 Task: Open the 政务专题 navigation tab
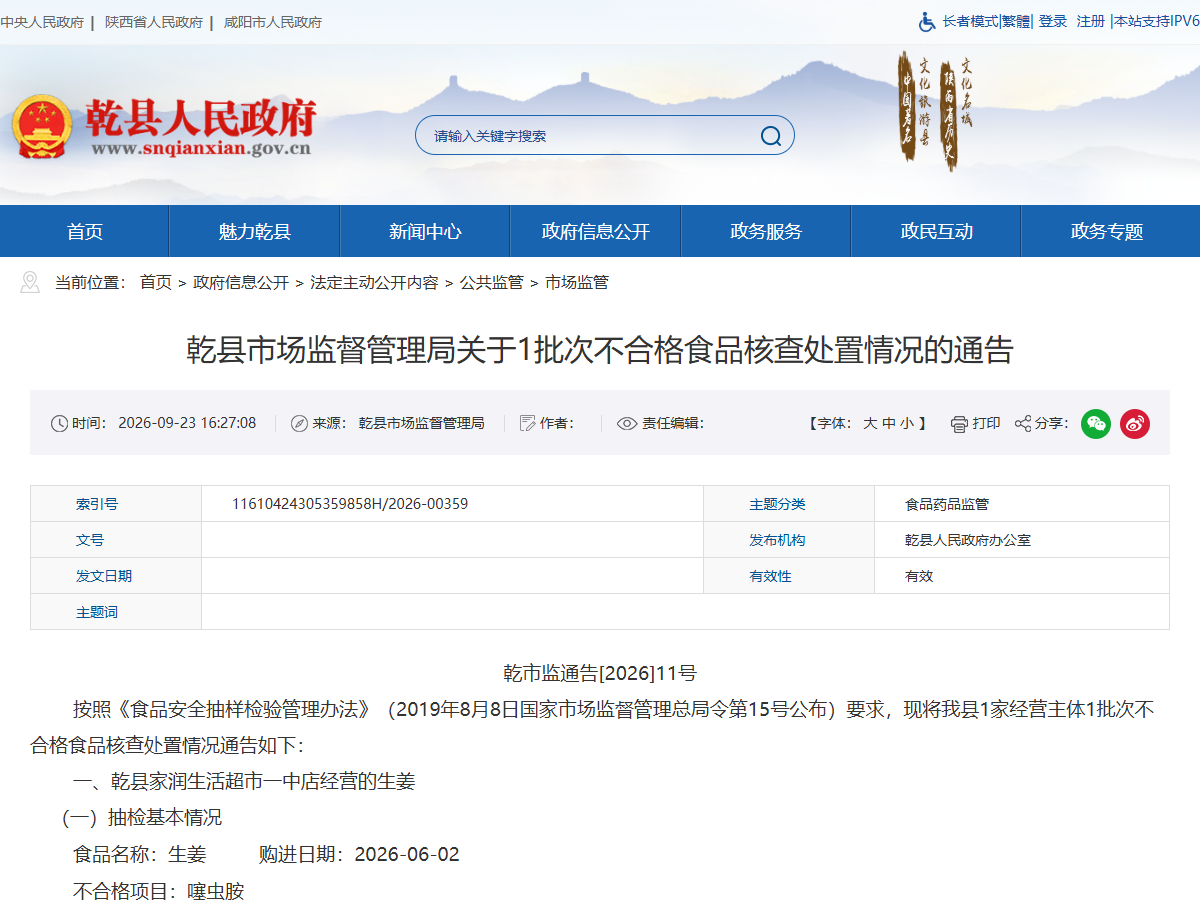[1107, 231]
